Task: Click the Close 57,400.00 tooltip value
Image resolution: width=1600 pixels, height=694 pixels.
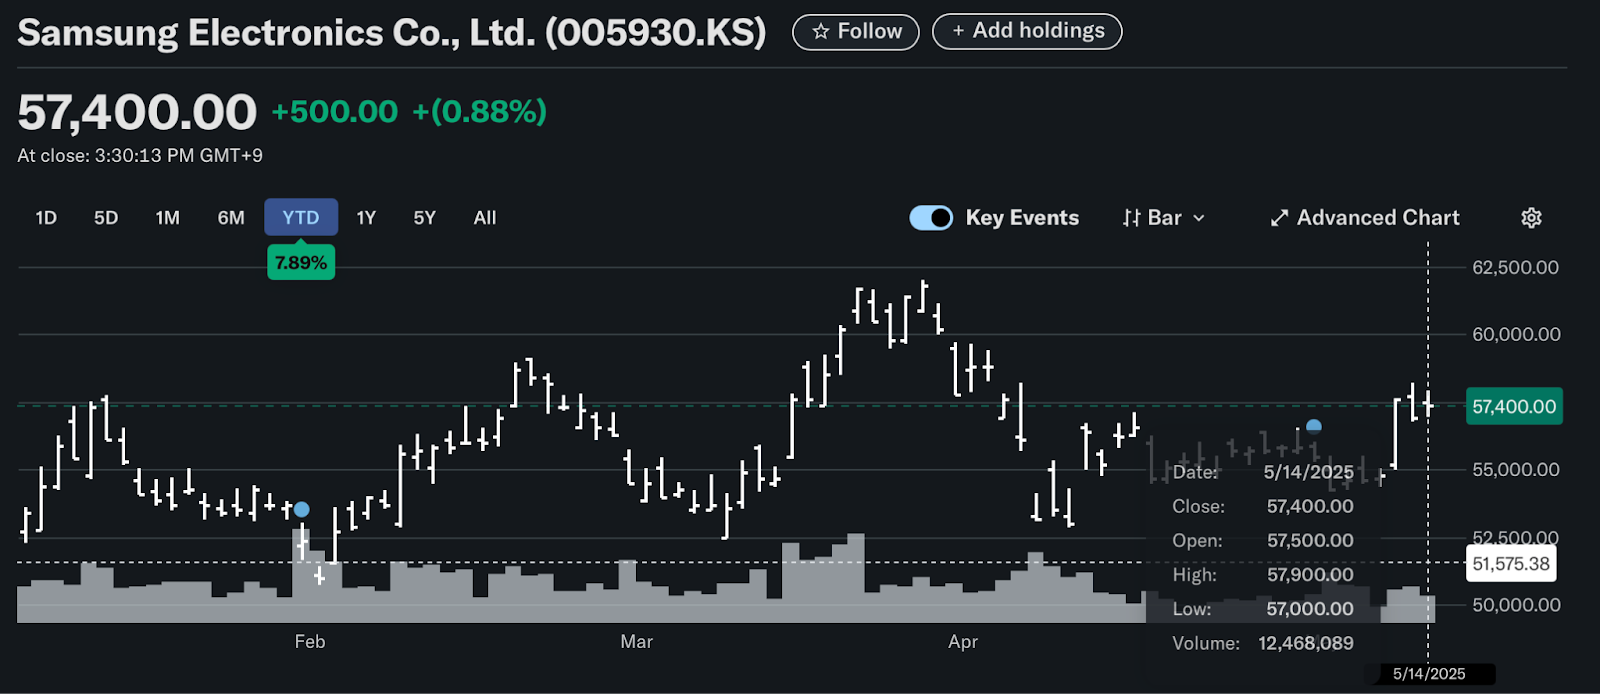Action: 1310,507
